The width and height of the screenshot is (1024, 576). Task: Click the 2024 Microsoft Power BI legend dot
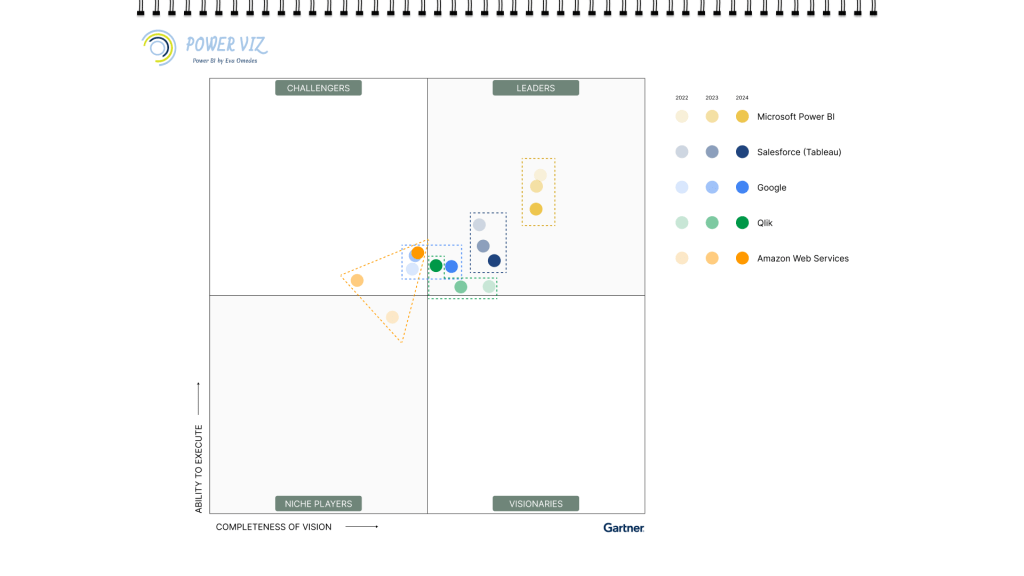[742, 117]
